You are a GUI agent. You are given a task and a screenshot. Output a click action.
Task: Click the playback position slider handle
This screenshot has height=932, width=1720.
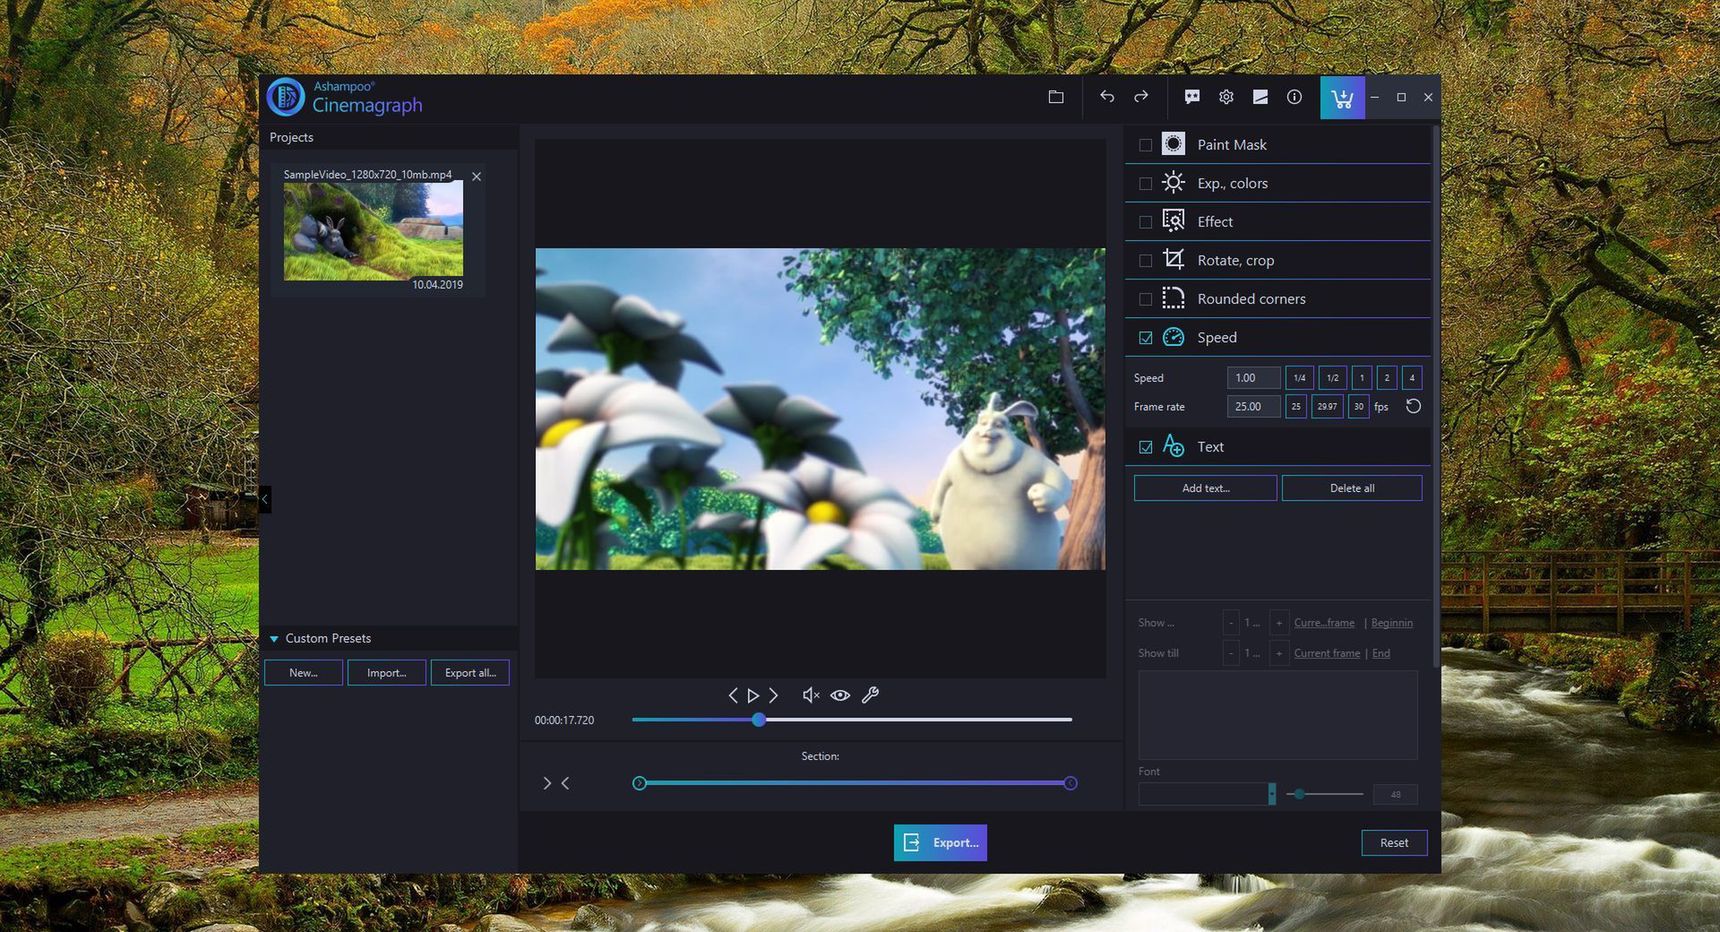pyautogui.click(x=759, y=719)
